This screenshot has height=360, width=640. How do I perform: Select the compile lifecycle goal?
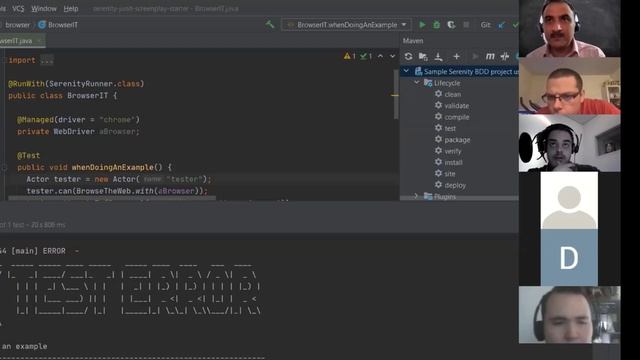(457, 117)
